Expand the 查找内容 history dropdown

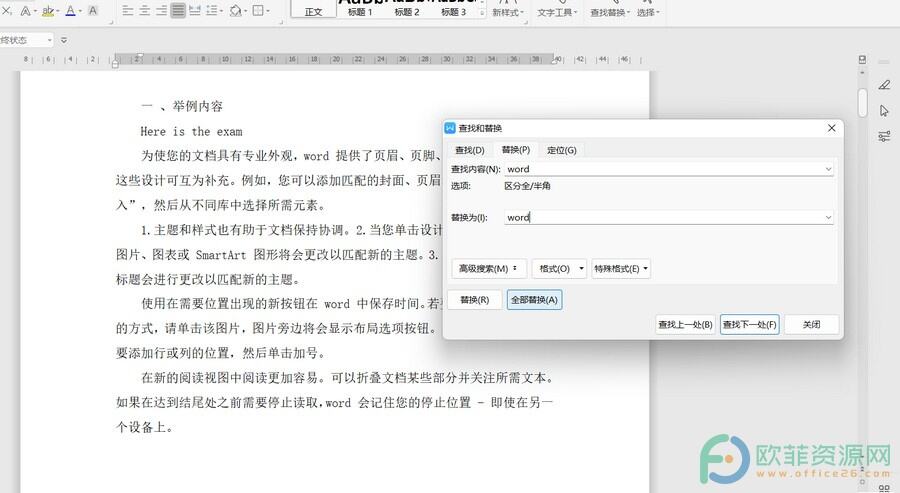828,169
